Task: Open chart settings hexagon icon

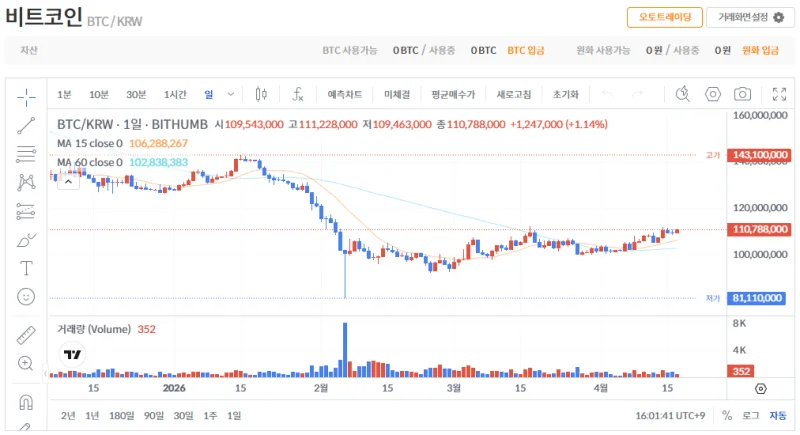Action: [713, 94]
